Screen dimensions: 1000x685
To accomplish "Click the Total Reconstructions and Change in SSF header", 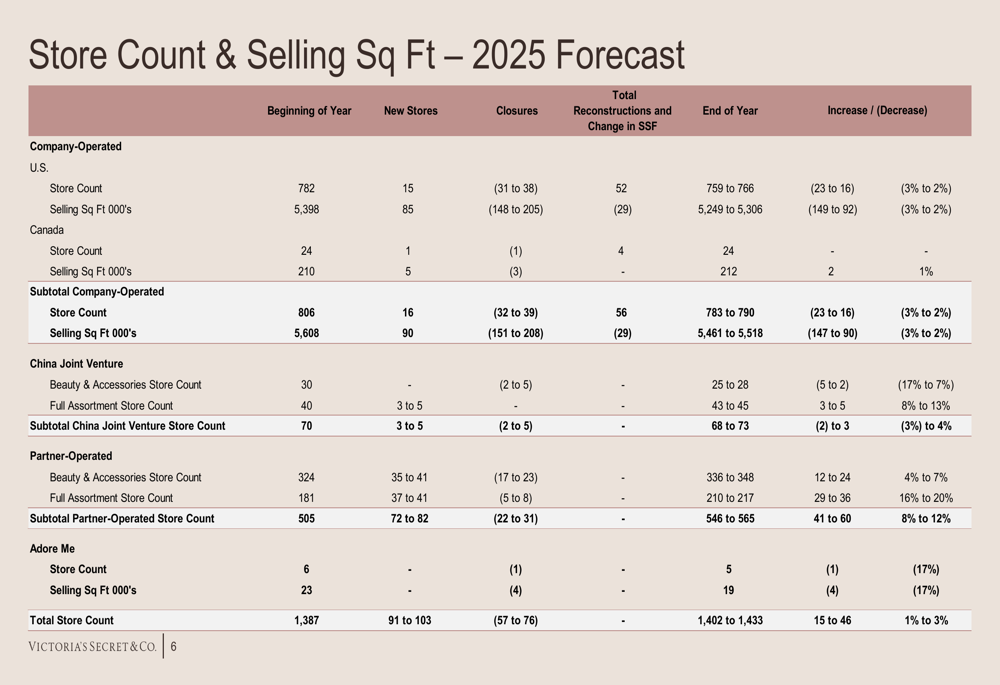I will pos(622,111).
